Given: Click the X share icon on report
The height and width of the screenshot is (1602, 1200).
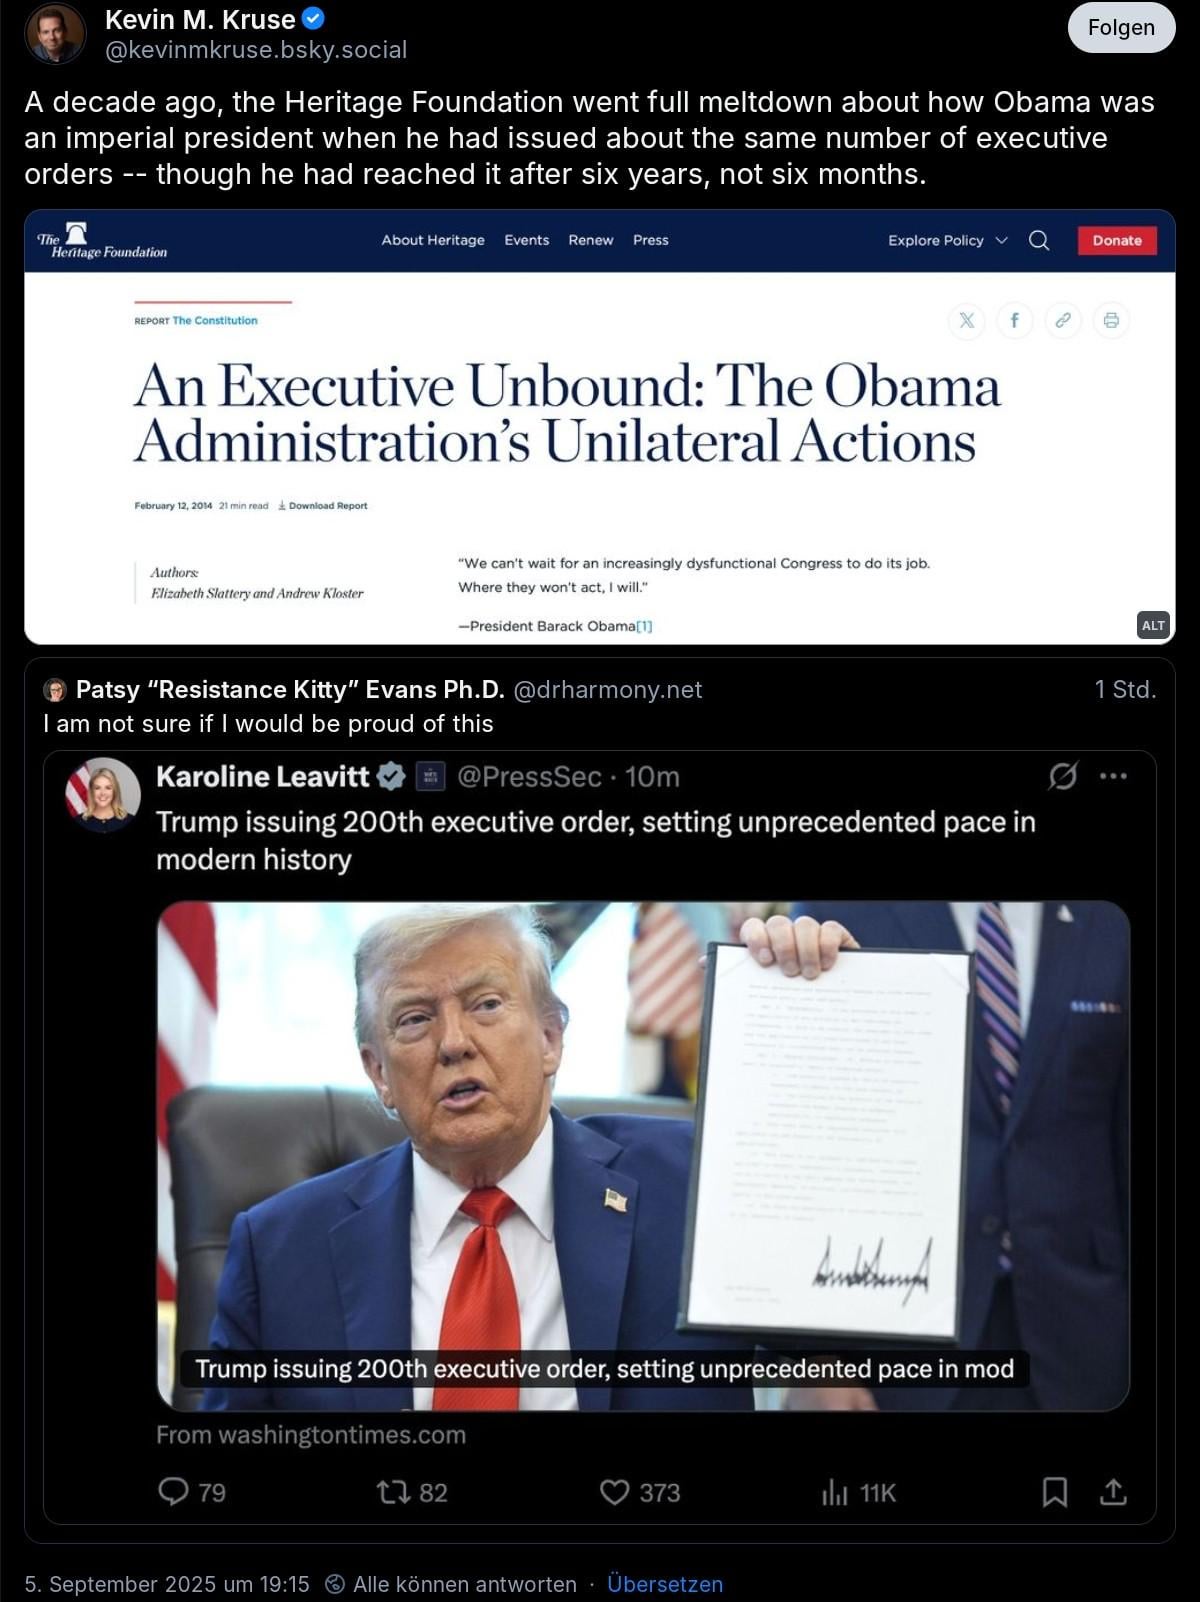Looking at the screenshot, I should click(x=966, y=320).
